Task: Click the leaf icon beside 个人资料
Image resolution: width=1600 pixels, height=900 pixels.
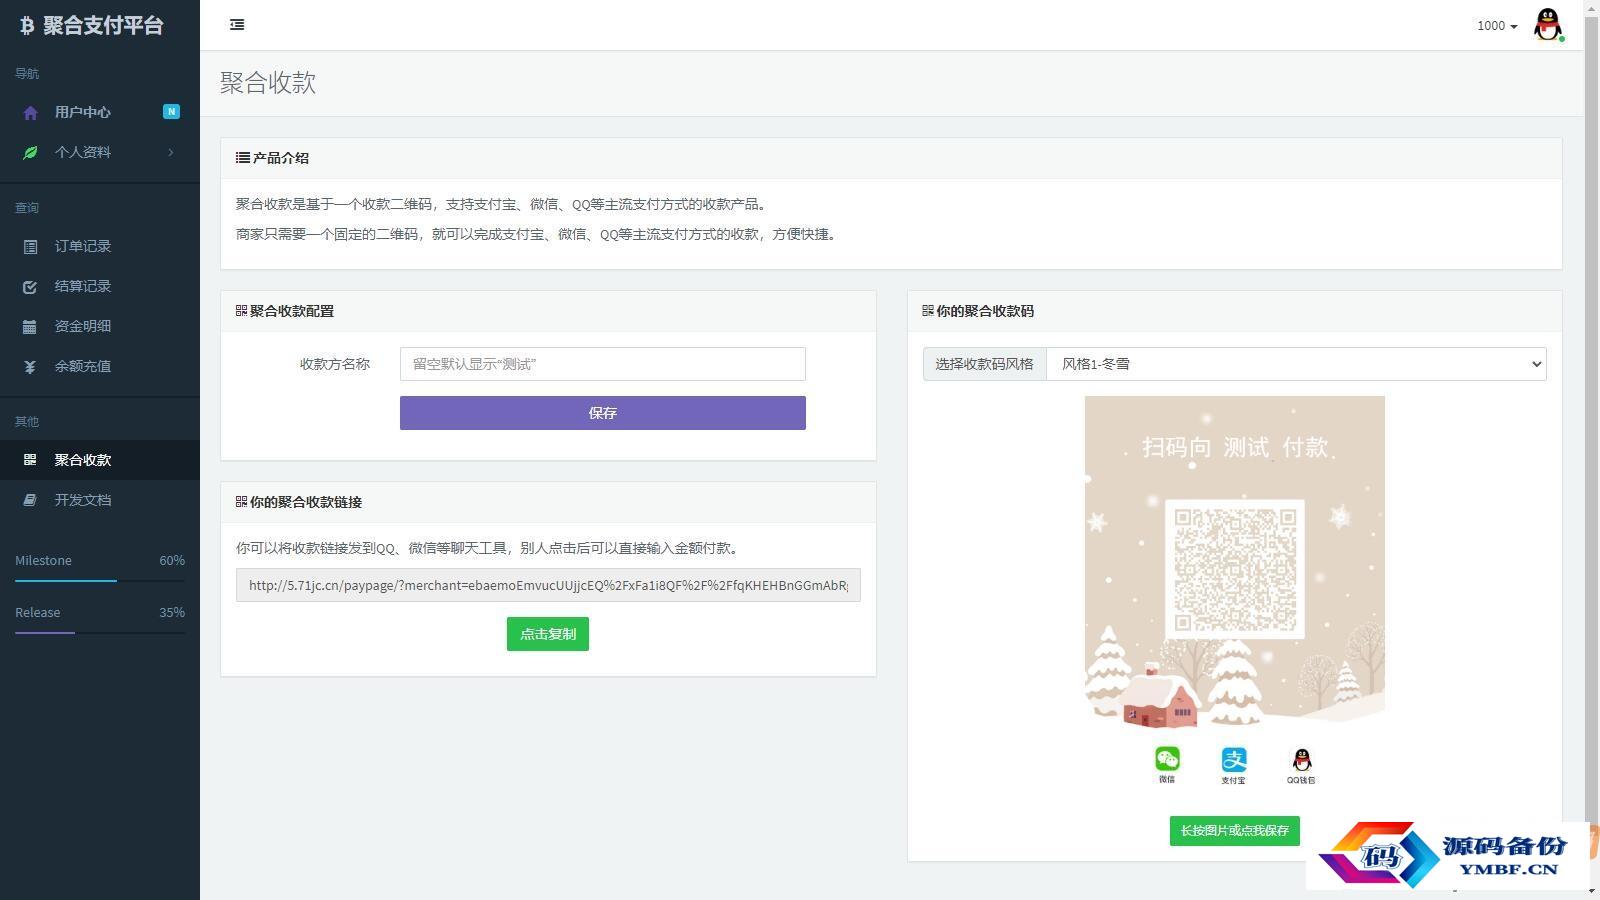Action: (30, 153)
